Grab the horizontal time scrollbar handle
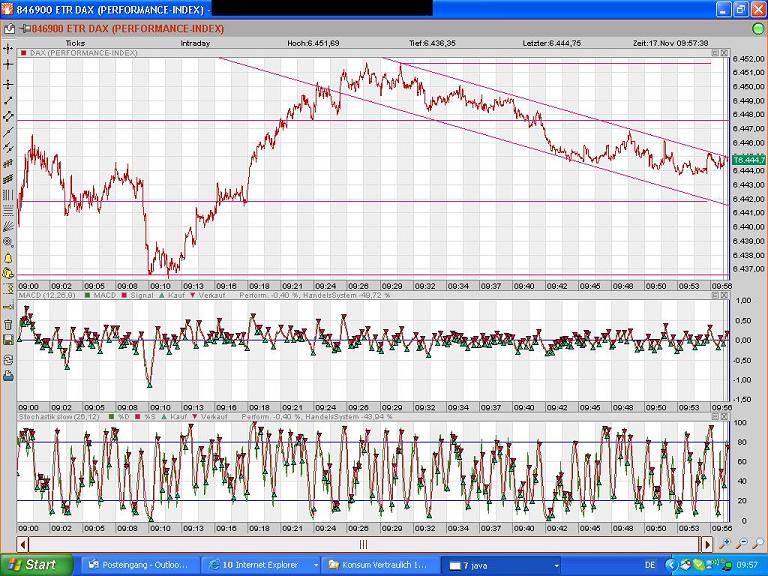This screenshot has width=768, height=576. click(x=364, y=544)
